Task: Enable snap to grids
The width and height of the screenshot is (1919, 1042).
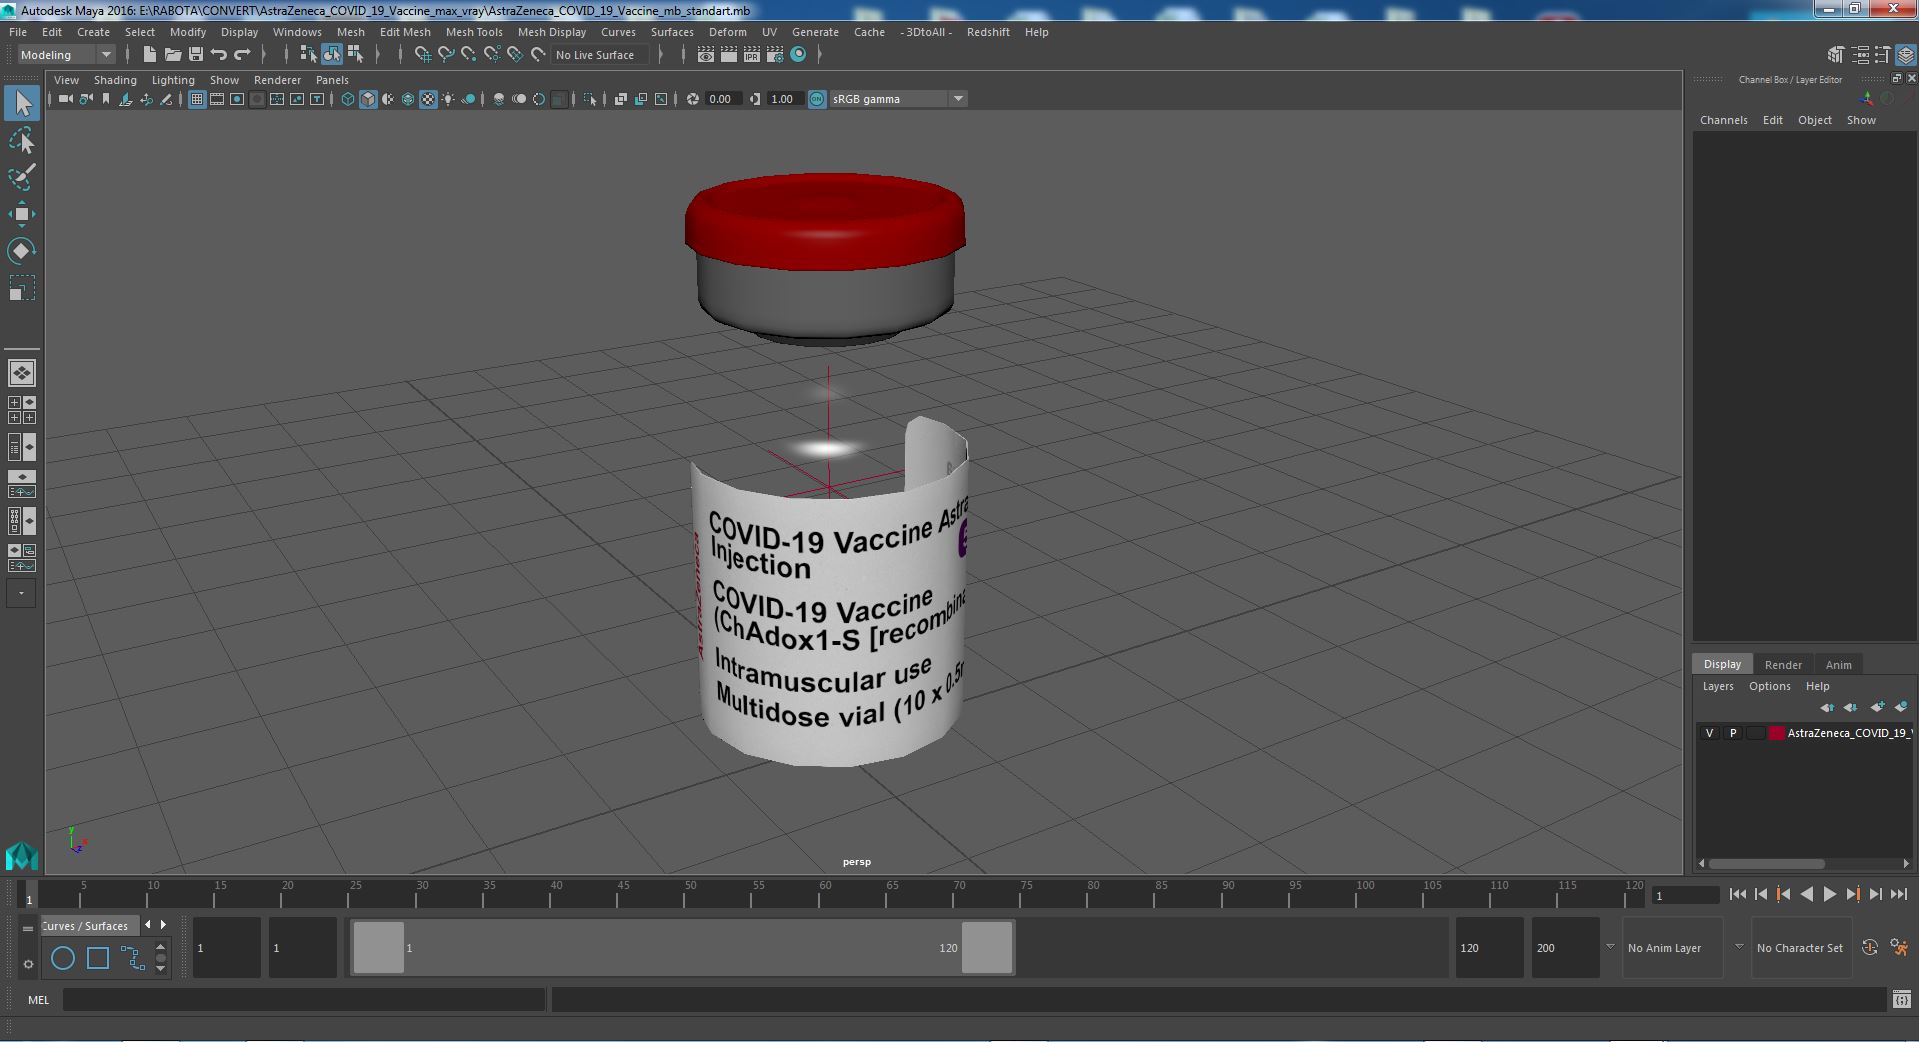Action: click(x=422, y=55)
